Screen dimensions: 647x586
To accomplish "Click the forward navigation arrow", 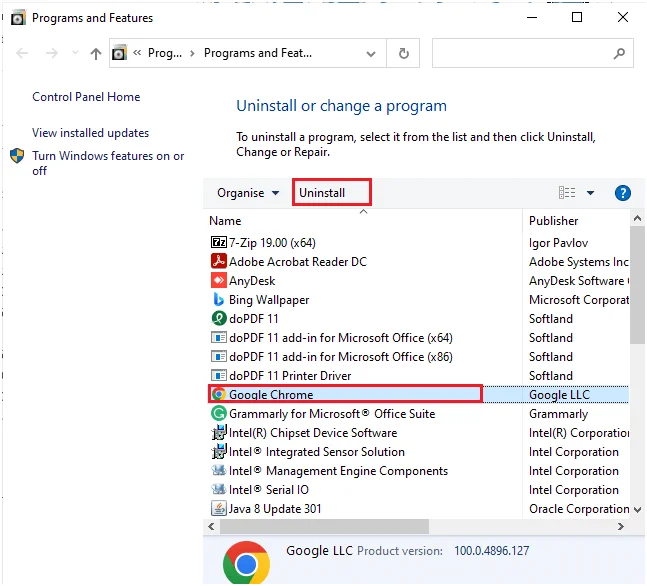I will [52, 53].
